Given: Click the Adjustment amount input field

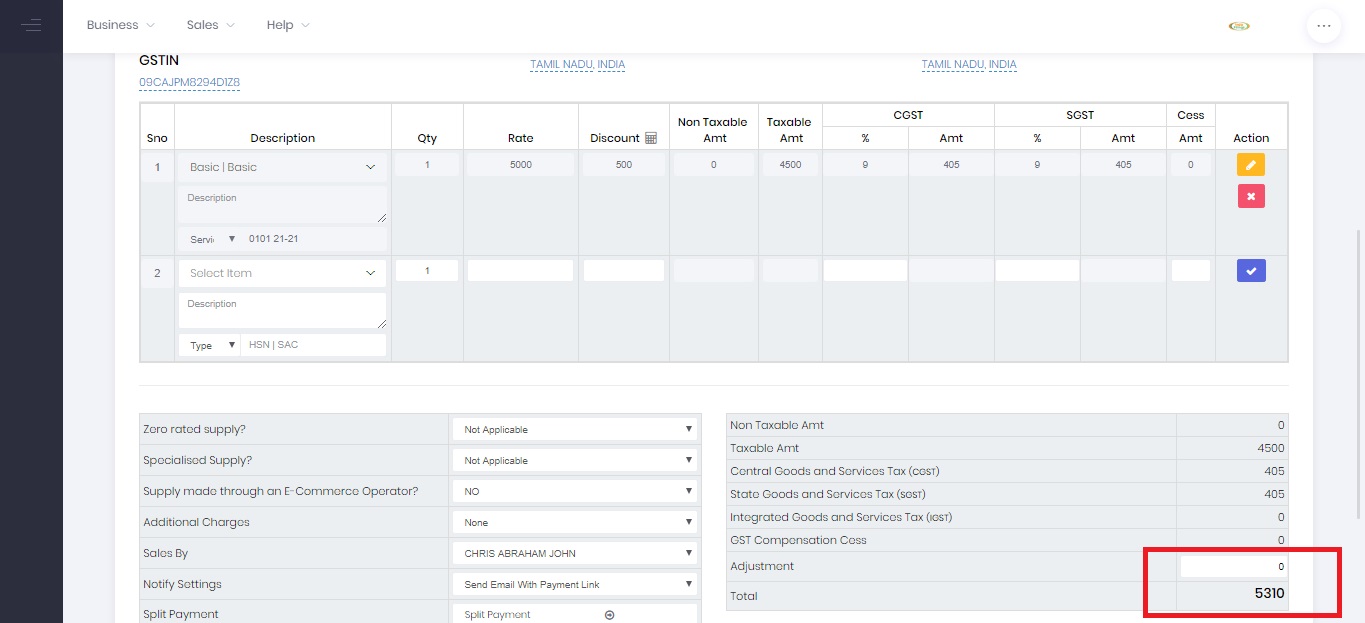Looking at the screenshot, I should coord(1232,566).
